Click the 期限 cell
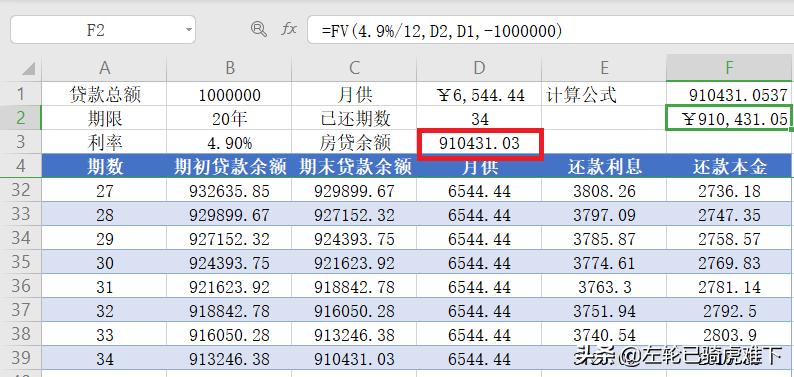The height and width of the screenshot is (377, 794). coord(104,118)
